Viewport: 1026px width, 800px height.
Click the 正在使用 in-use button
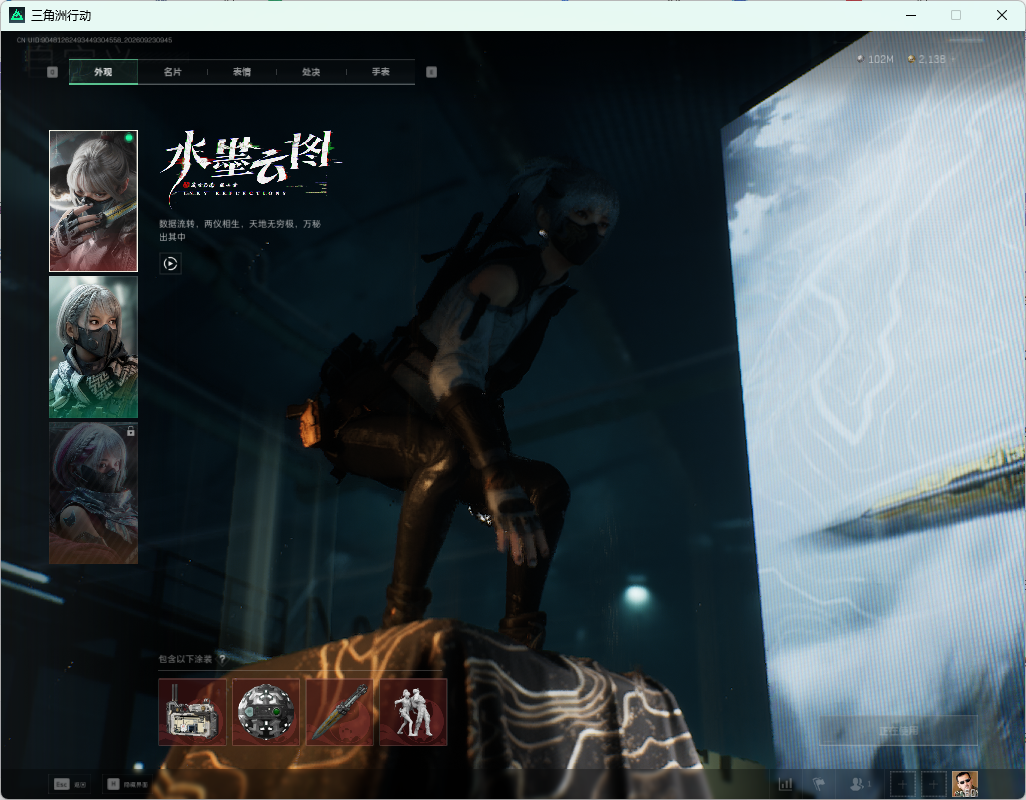[898, 731]
